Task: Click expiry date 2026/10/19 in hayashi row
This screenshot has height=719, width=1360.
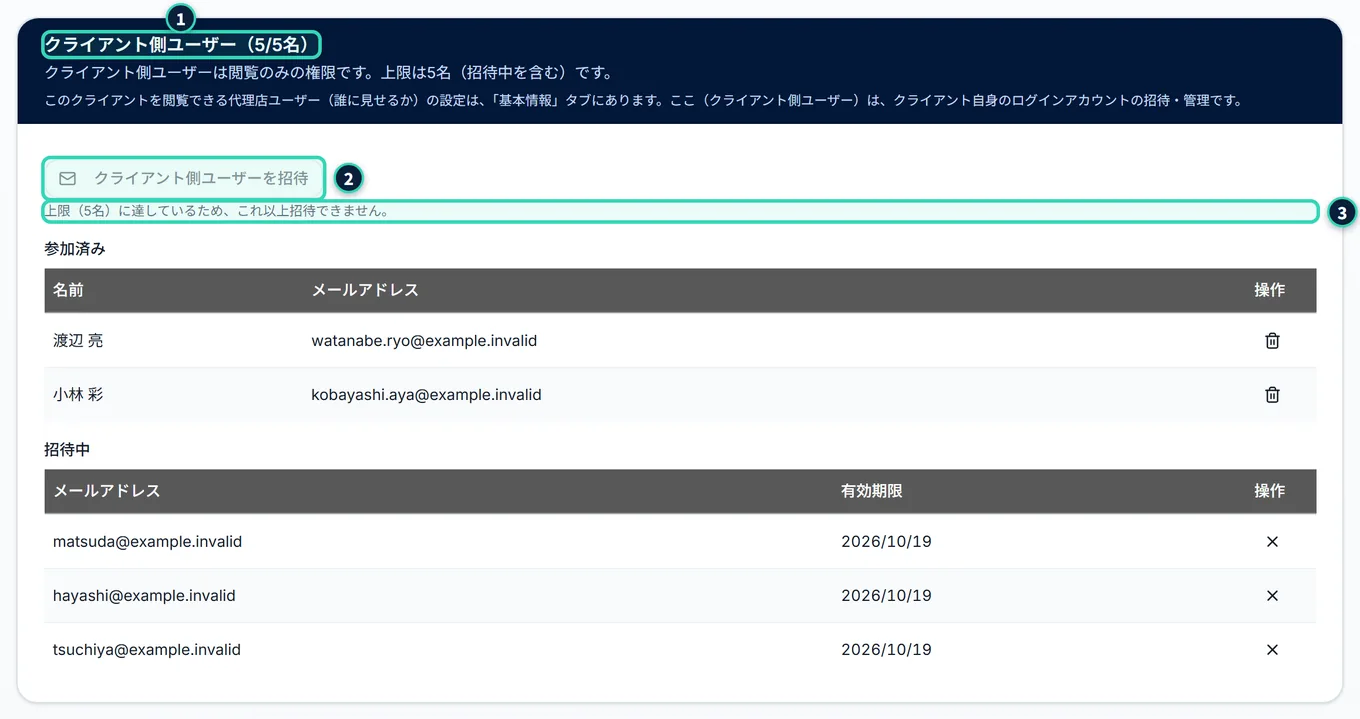Action: 886,596
